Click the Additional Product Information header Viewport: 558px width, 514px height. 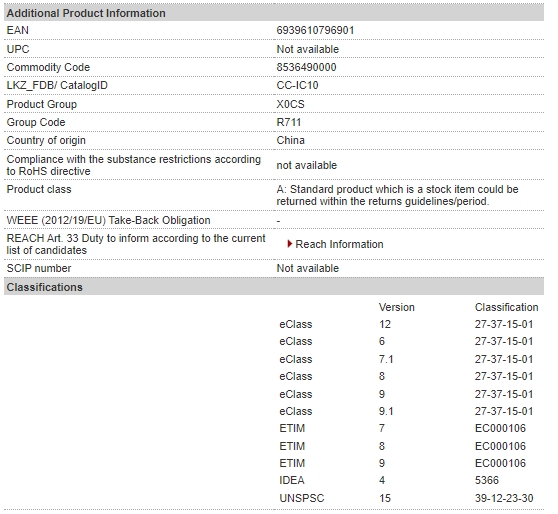click(x=274, y=13)
